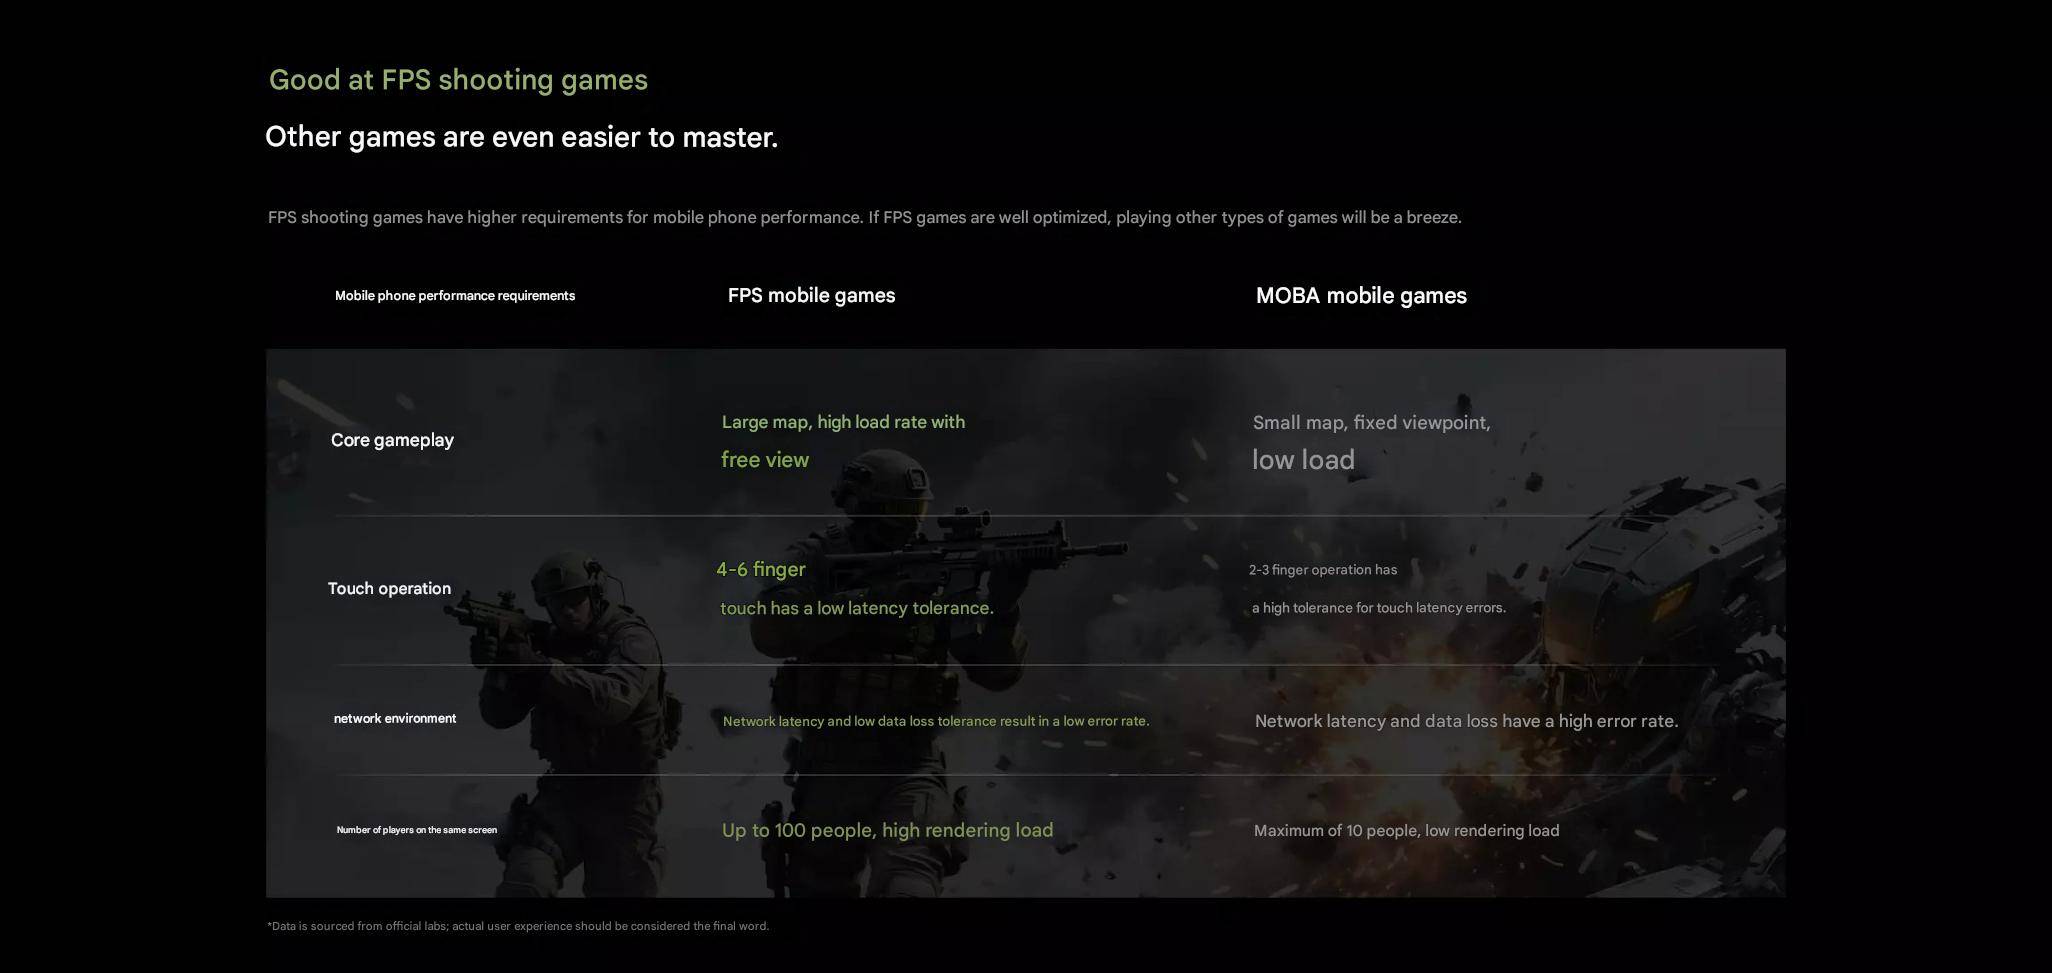Viewport: 2052px width, 973px height.
Task: Click "Mobile phone performance requirements" column header
Action: coord(454,296)
